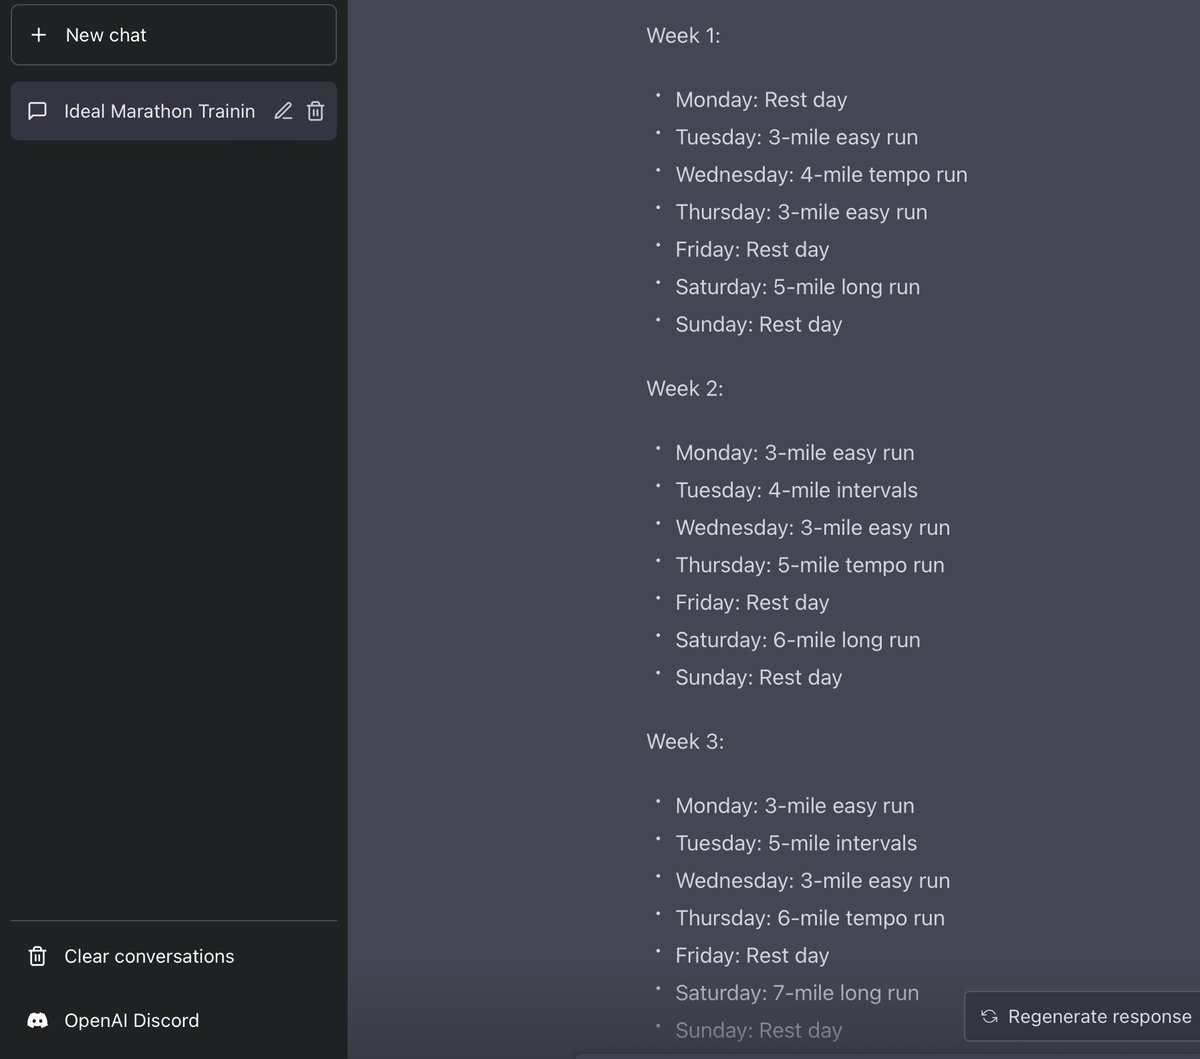1200x1059 pixels.
Task: Click the chat bubble icon beside Ideal Marathon Trainin
Action: (x=38, y=111)
